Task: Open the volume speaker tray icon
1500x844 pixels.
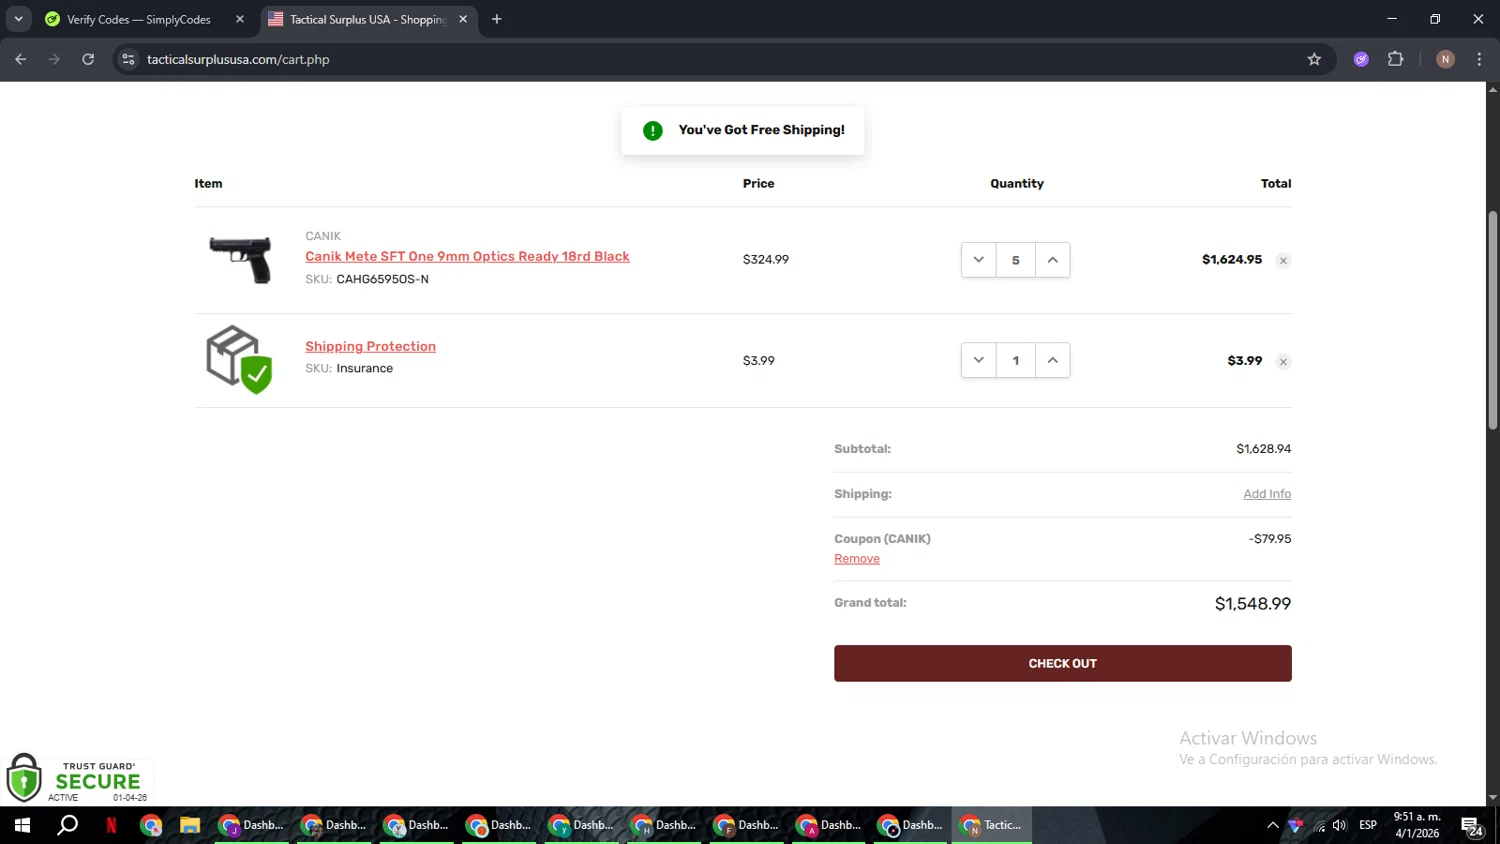Action: coord(1340,825)
